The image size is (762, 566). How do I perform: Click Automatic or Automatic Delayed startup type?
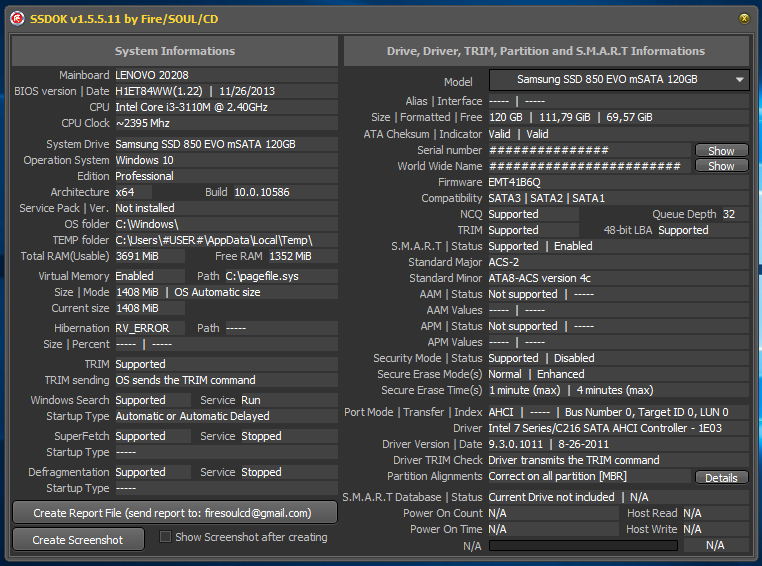coord(192,416)
